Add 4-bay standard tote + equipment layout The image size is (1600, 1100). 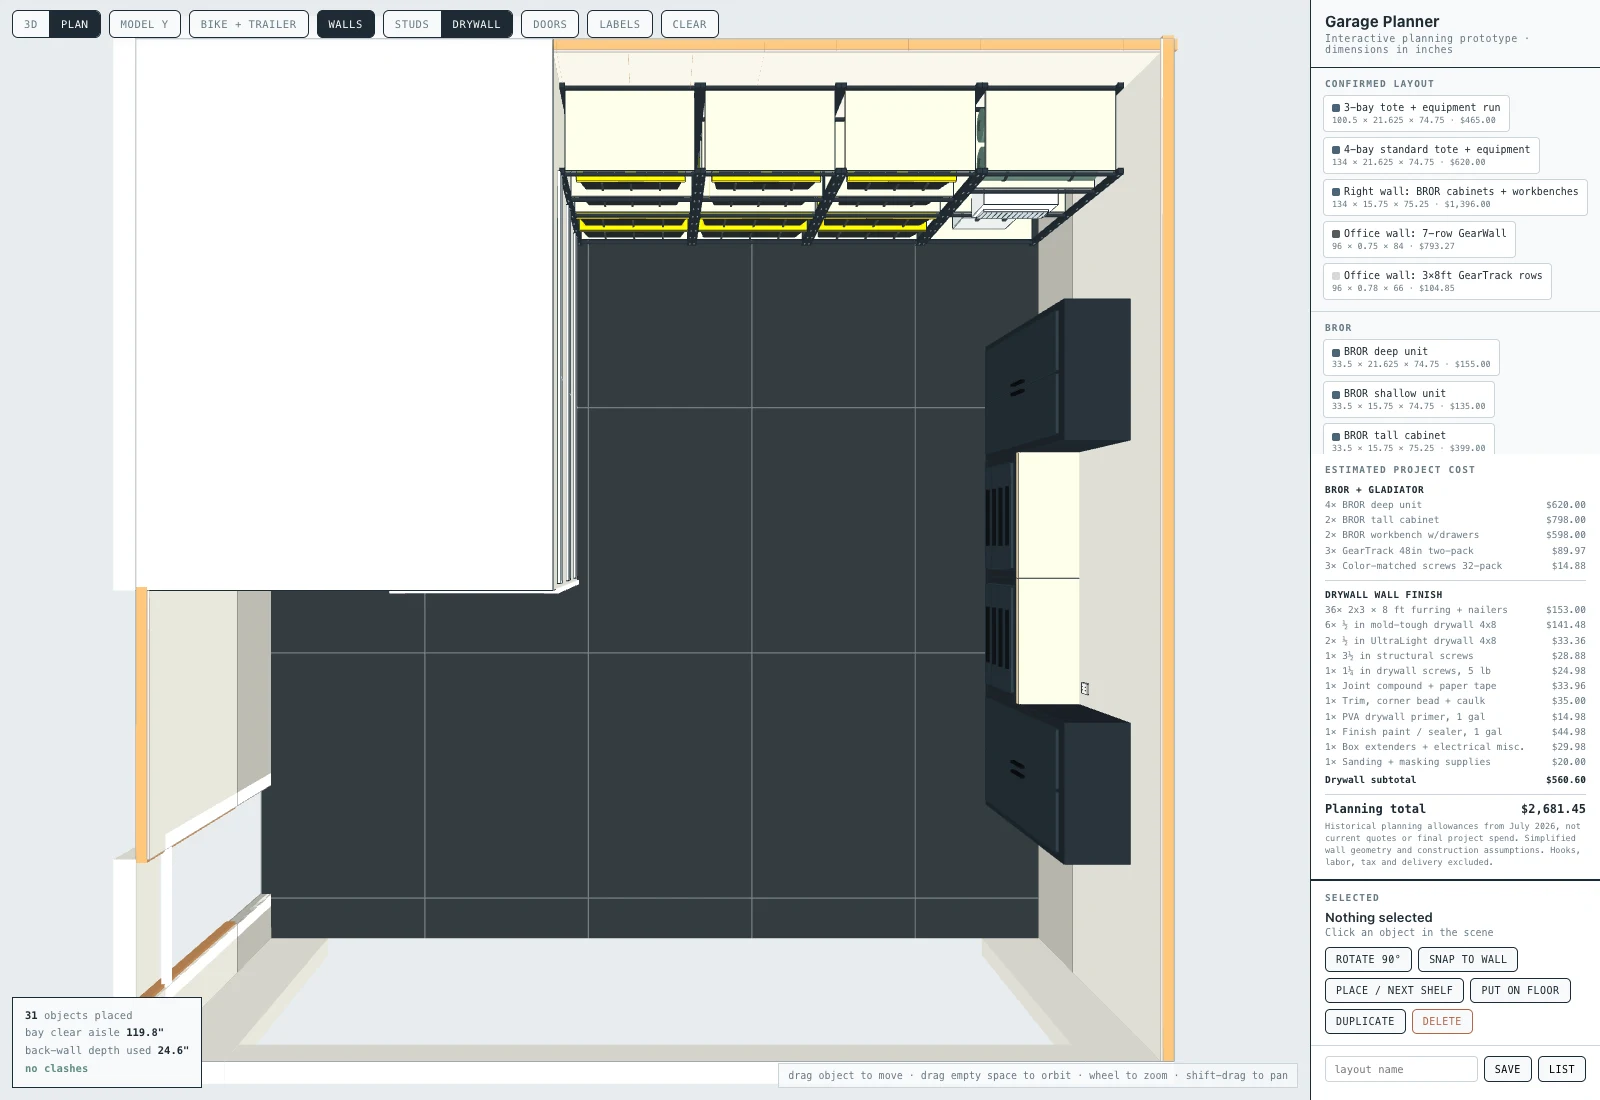coord(1431,155)
